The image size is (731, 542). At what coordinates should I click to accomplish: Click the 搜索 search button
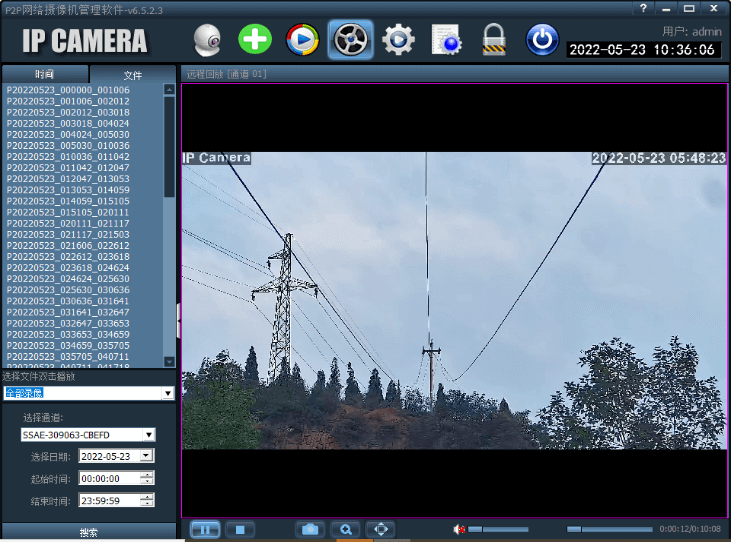tap(88, 532)
